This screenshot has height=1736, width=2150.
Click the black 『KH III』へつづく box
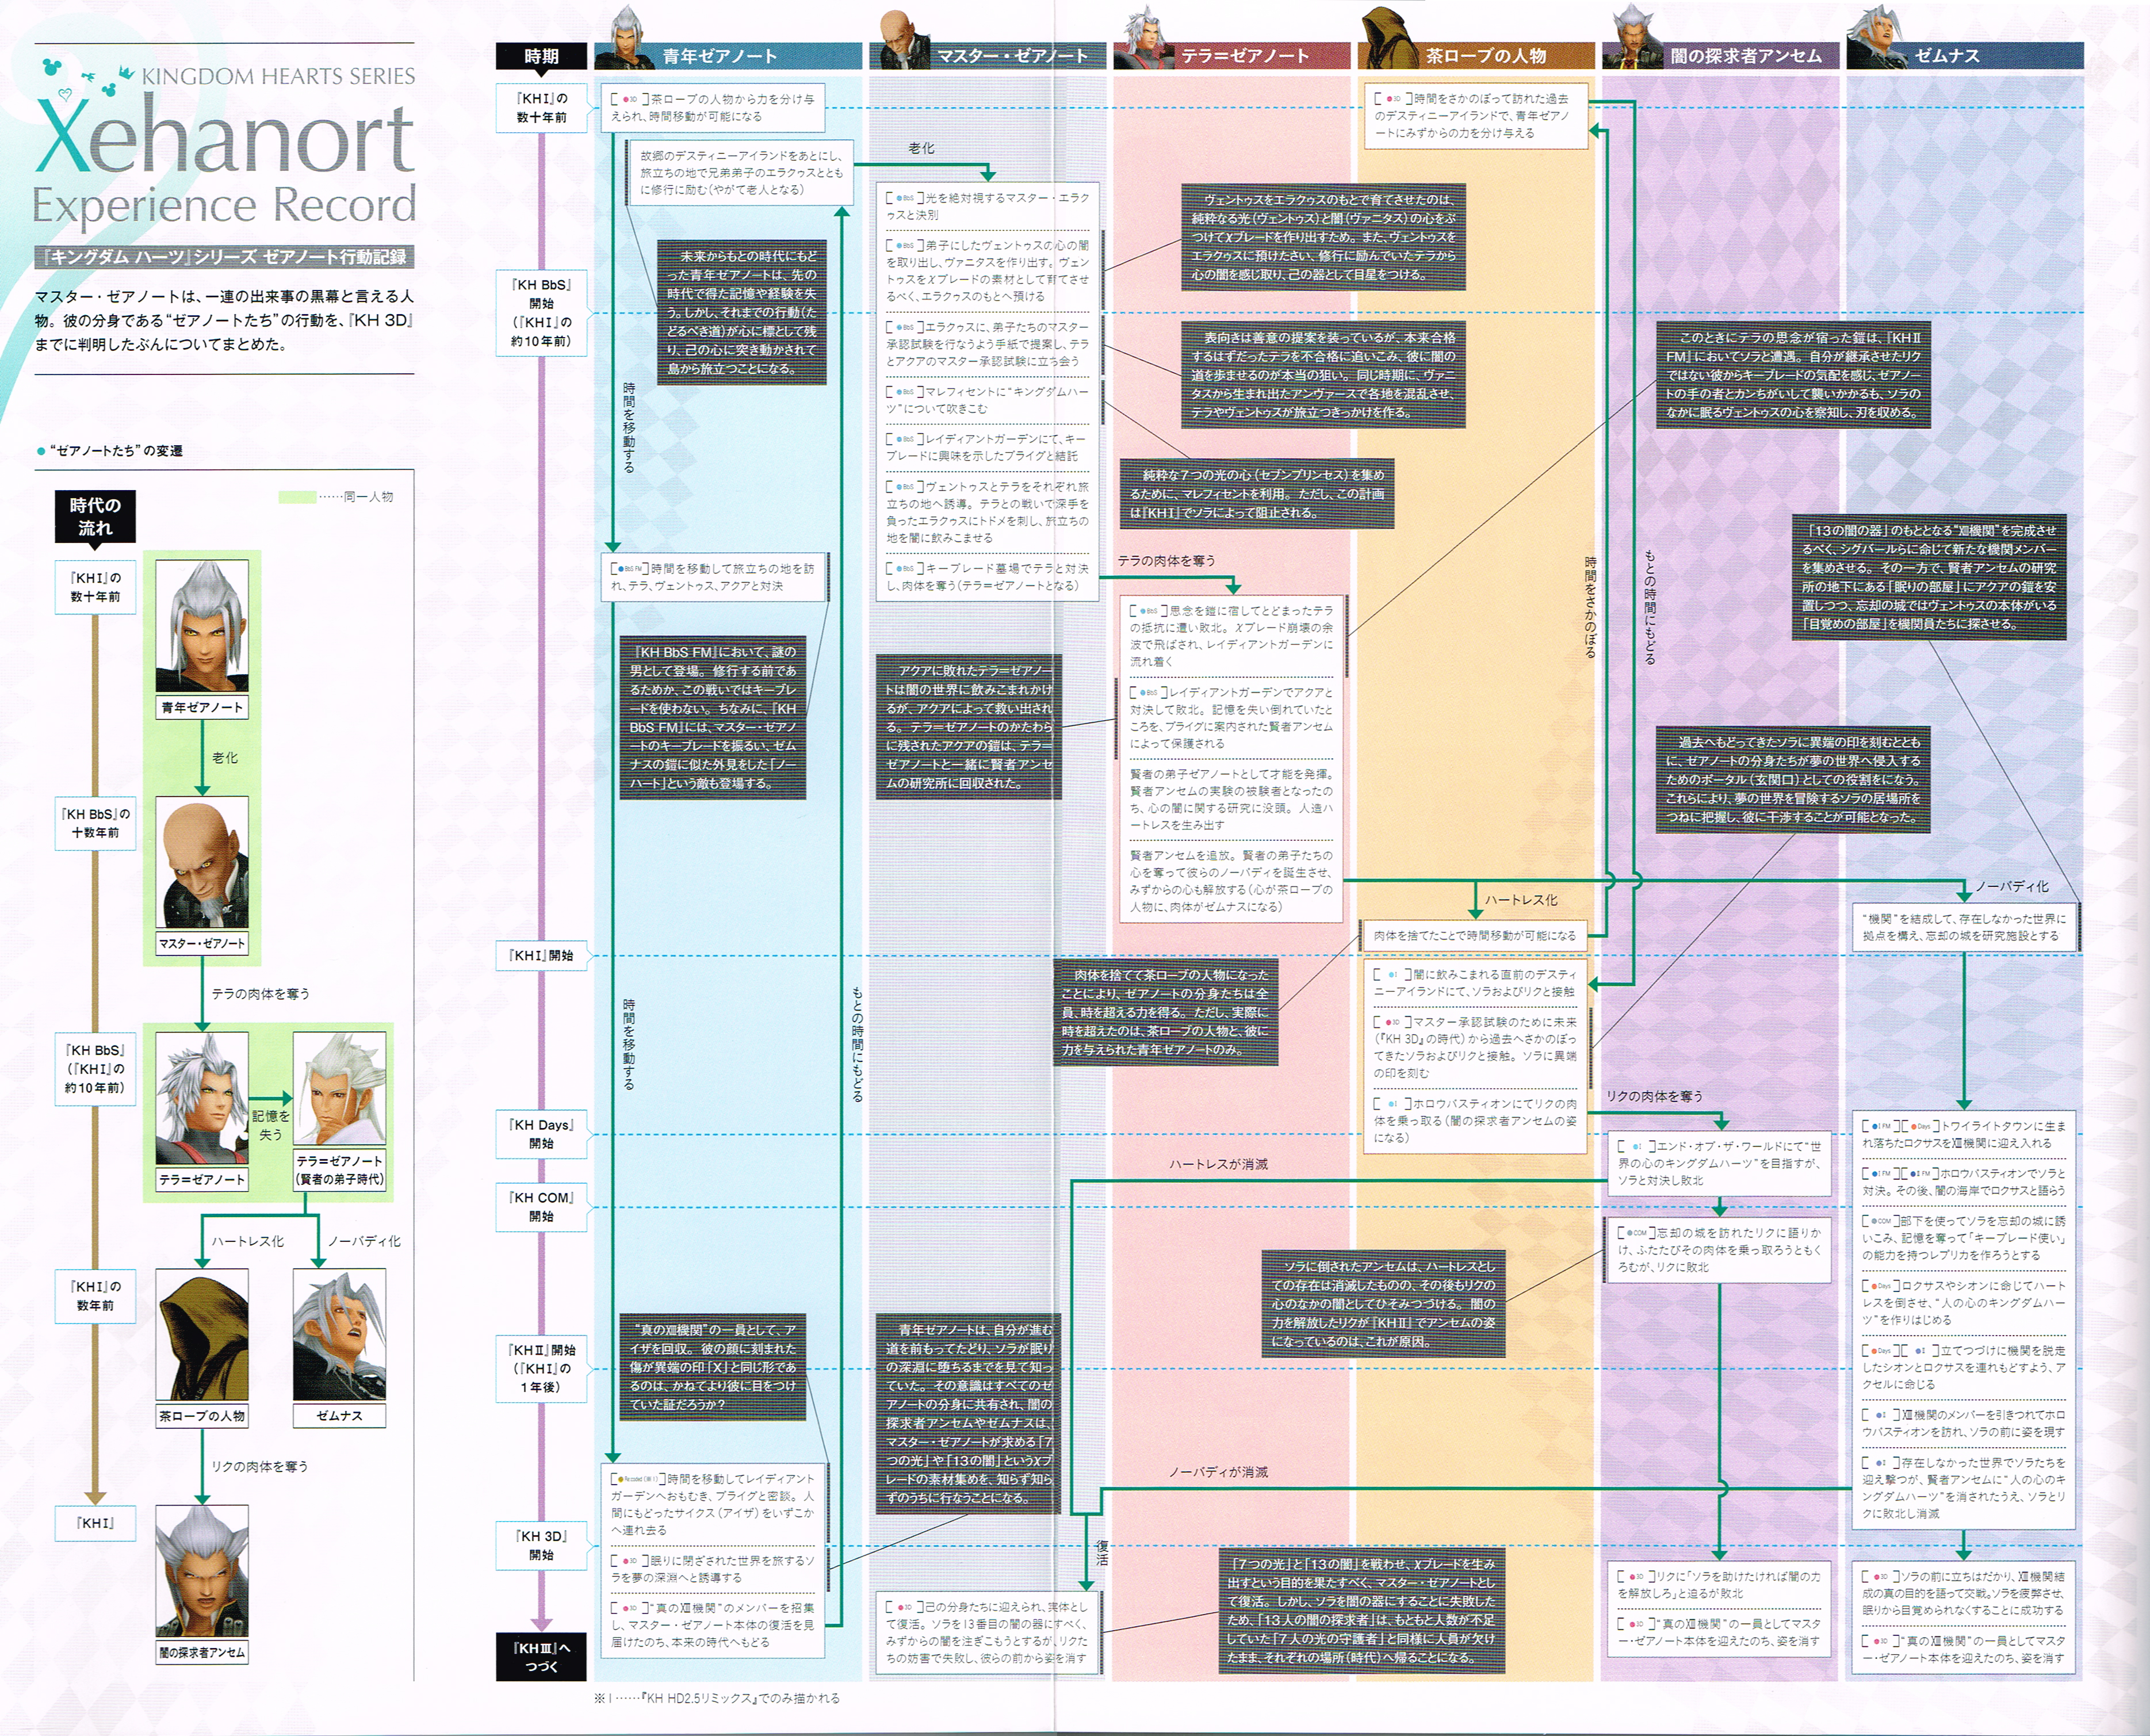tap(541, 1657)
